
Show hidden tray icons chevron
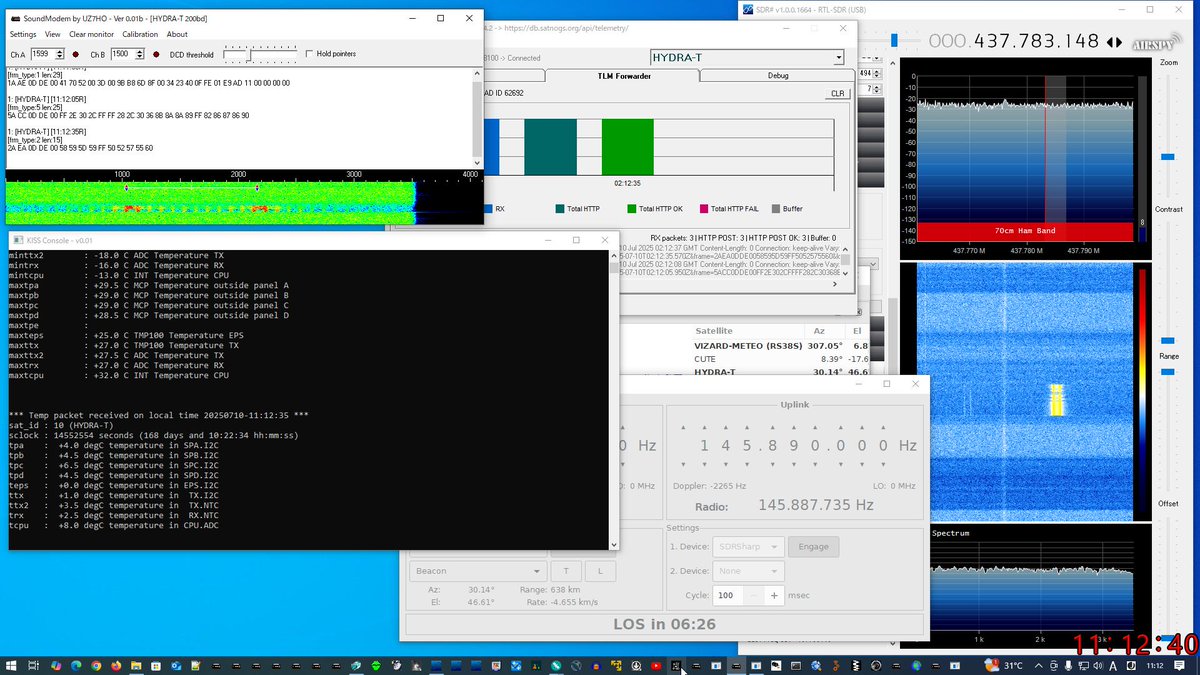(1037, 665)
